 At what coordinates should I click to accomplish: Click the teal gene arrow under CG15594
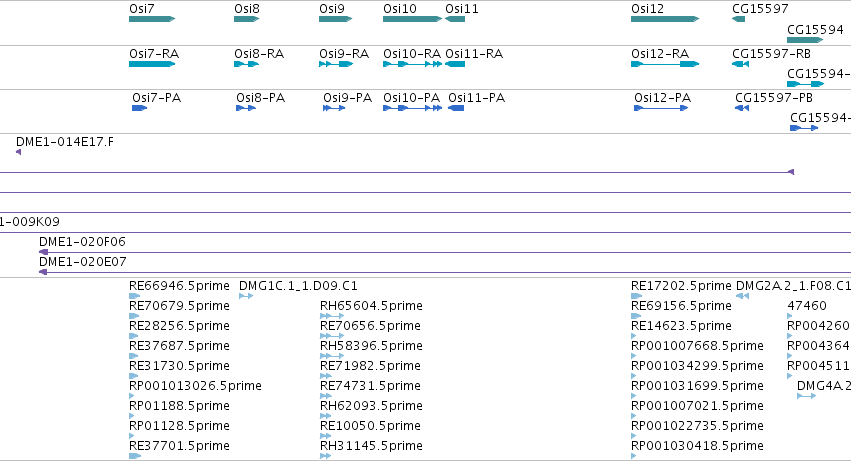click(805, 40)
